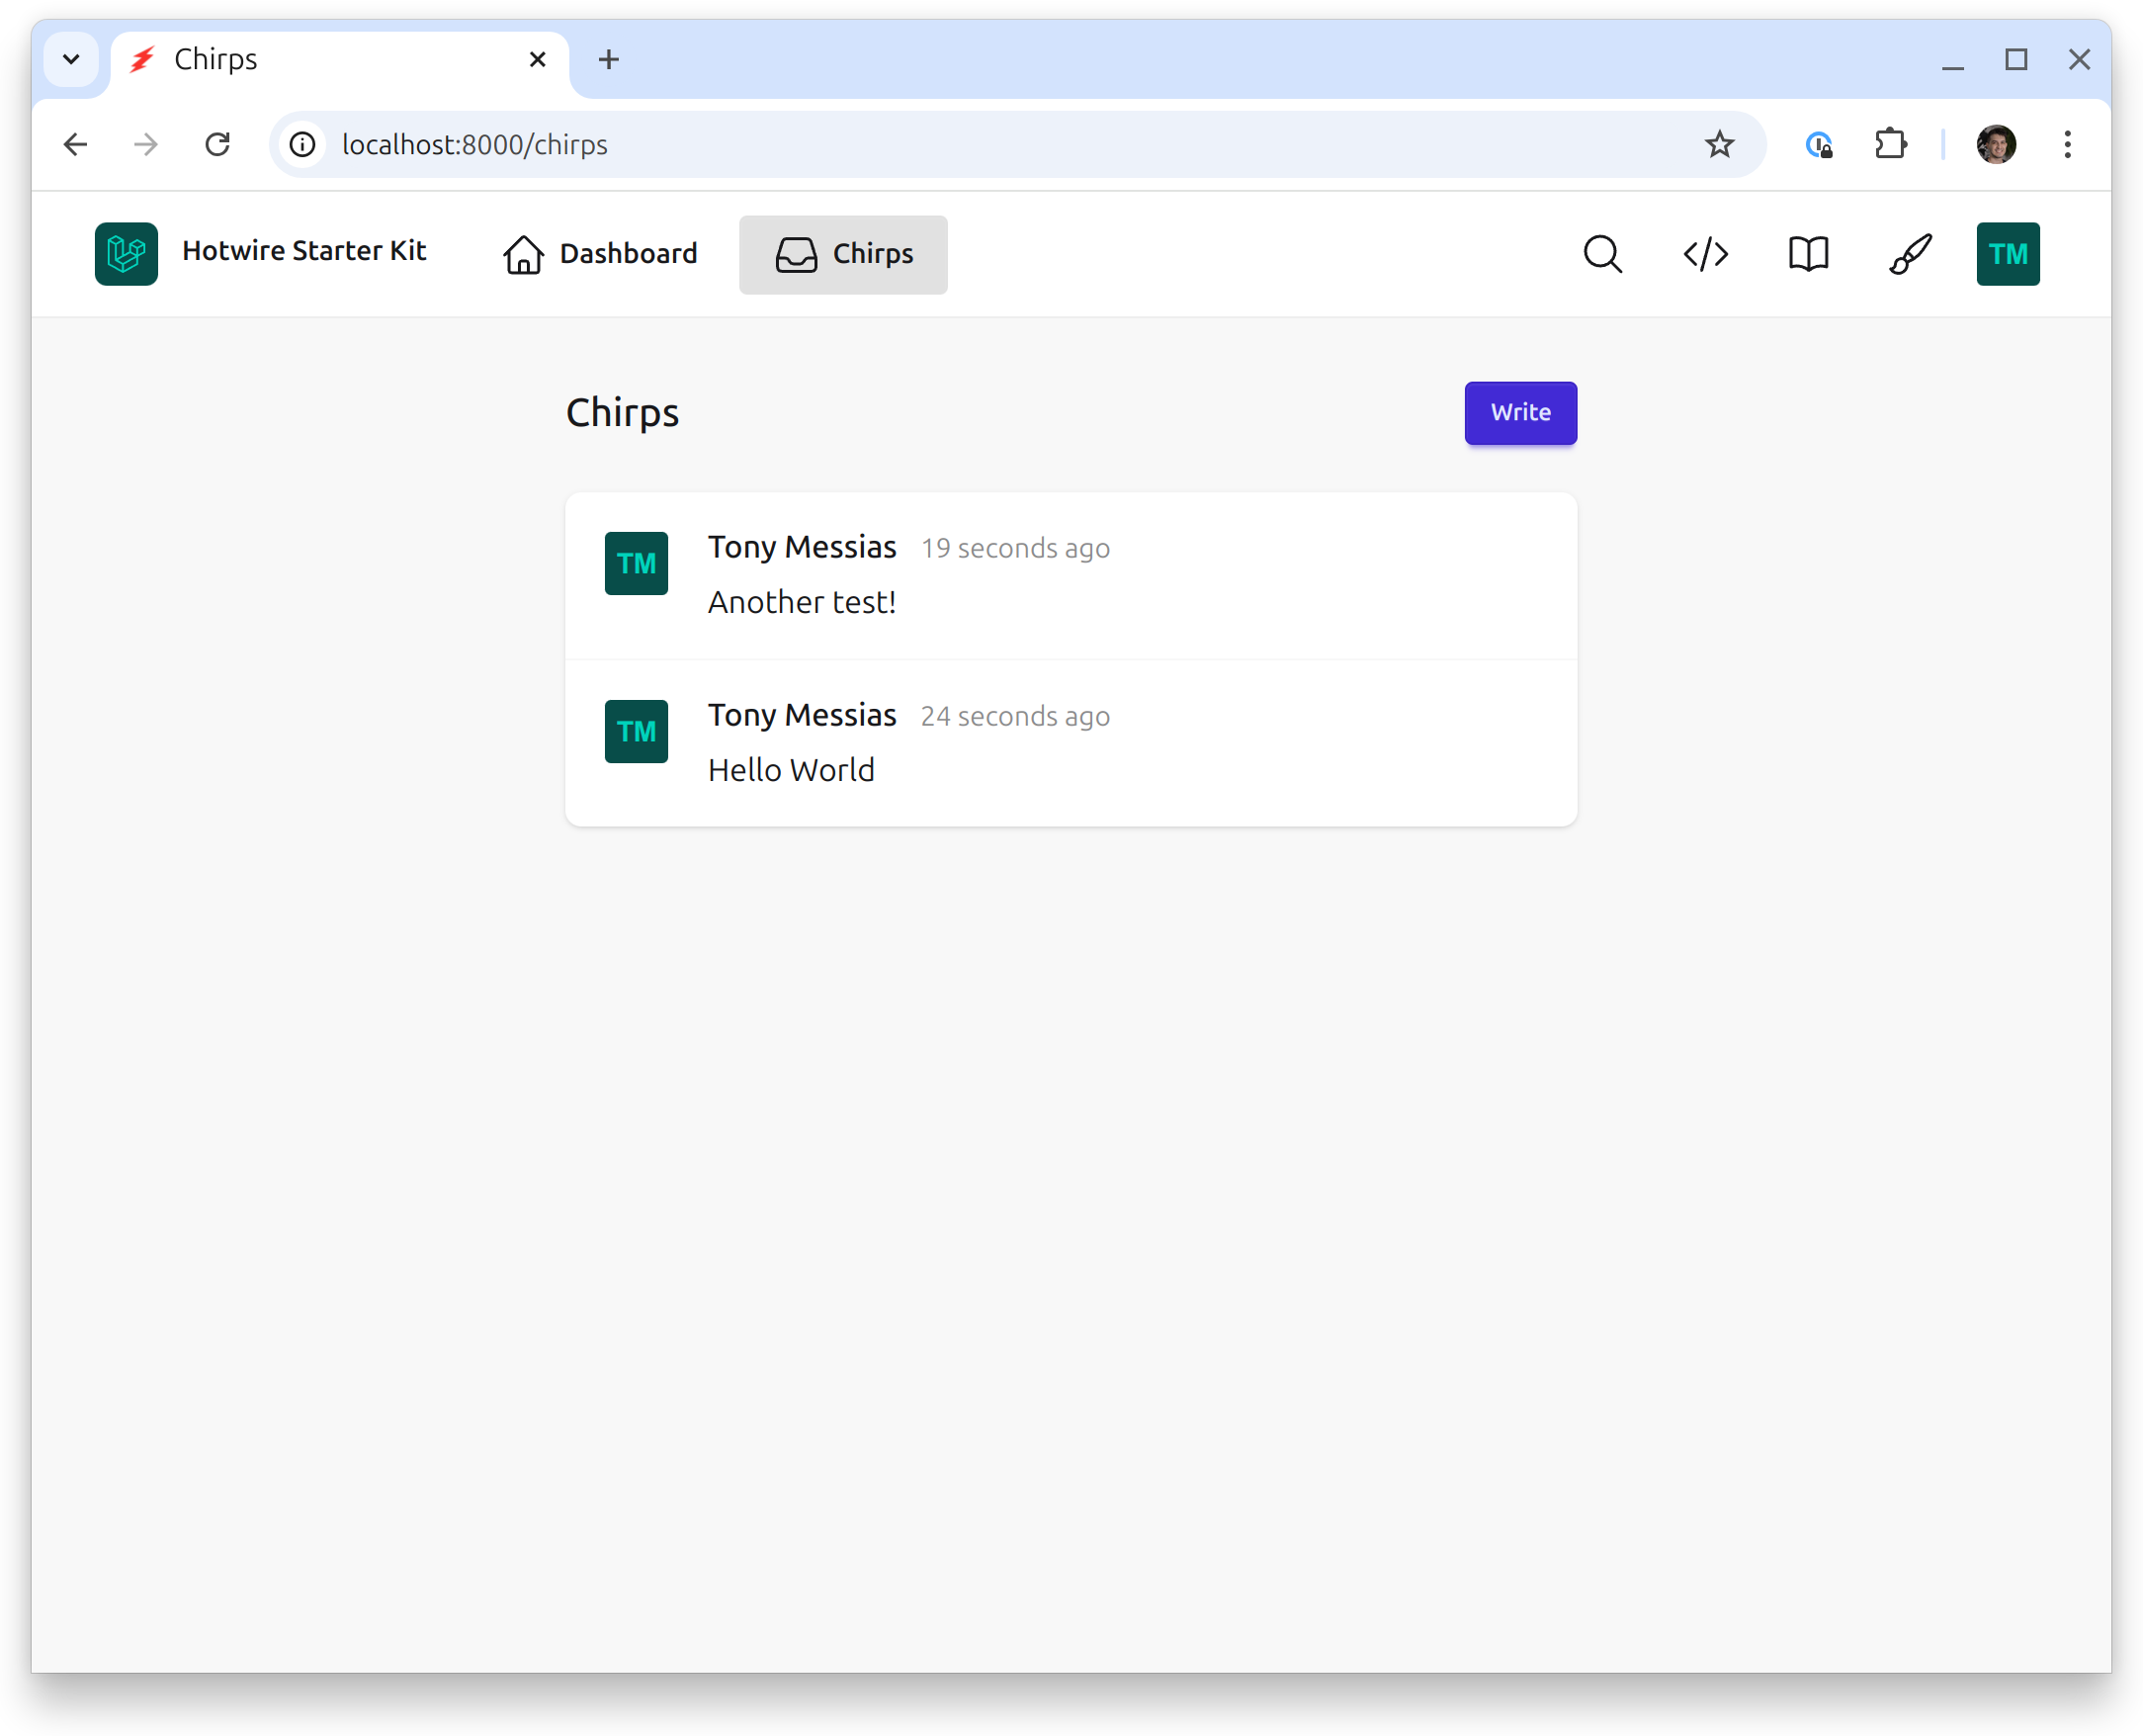Bookmark this page with star icon

click(1719, 145)
